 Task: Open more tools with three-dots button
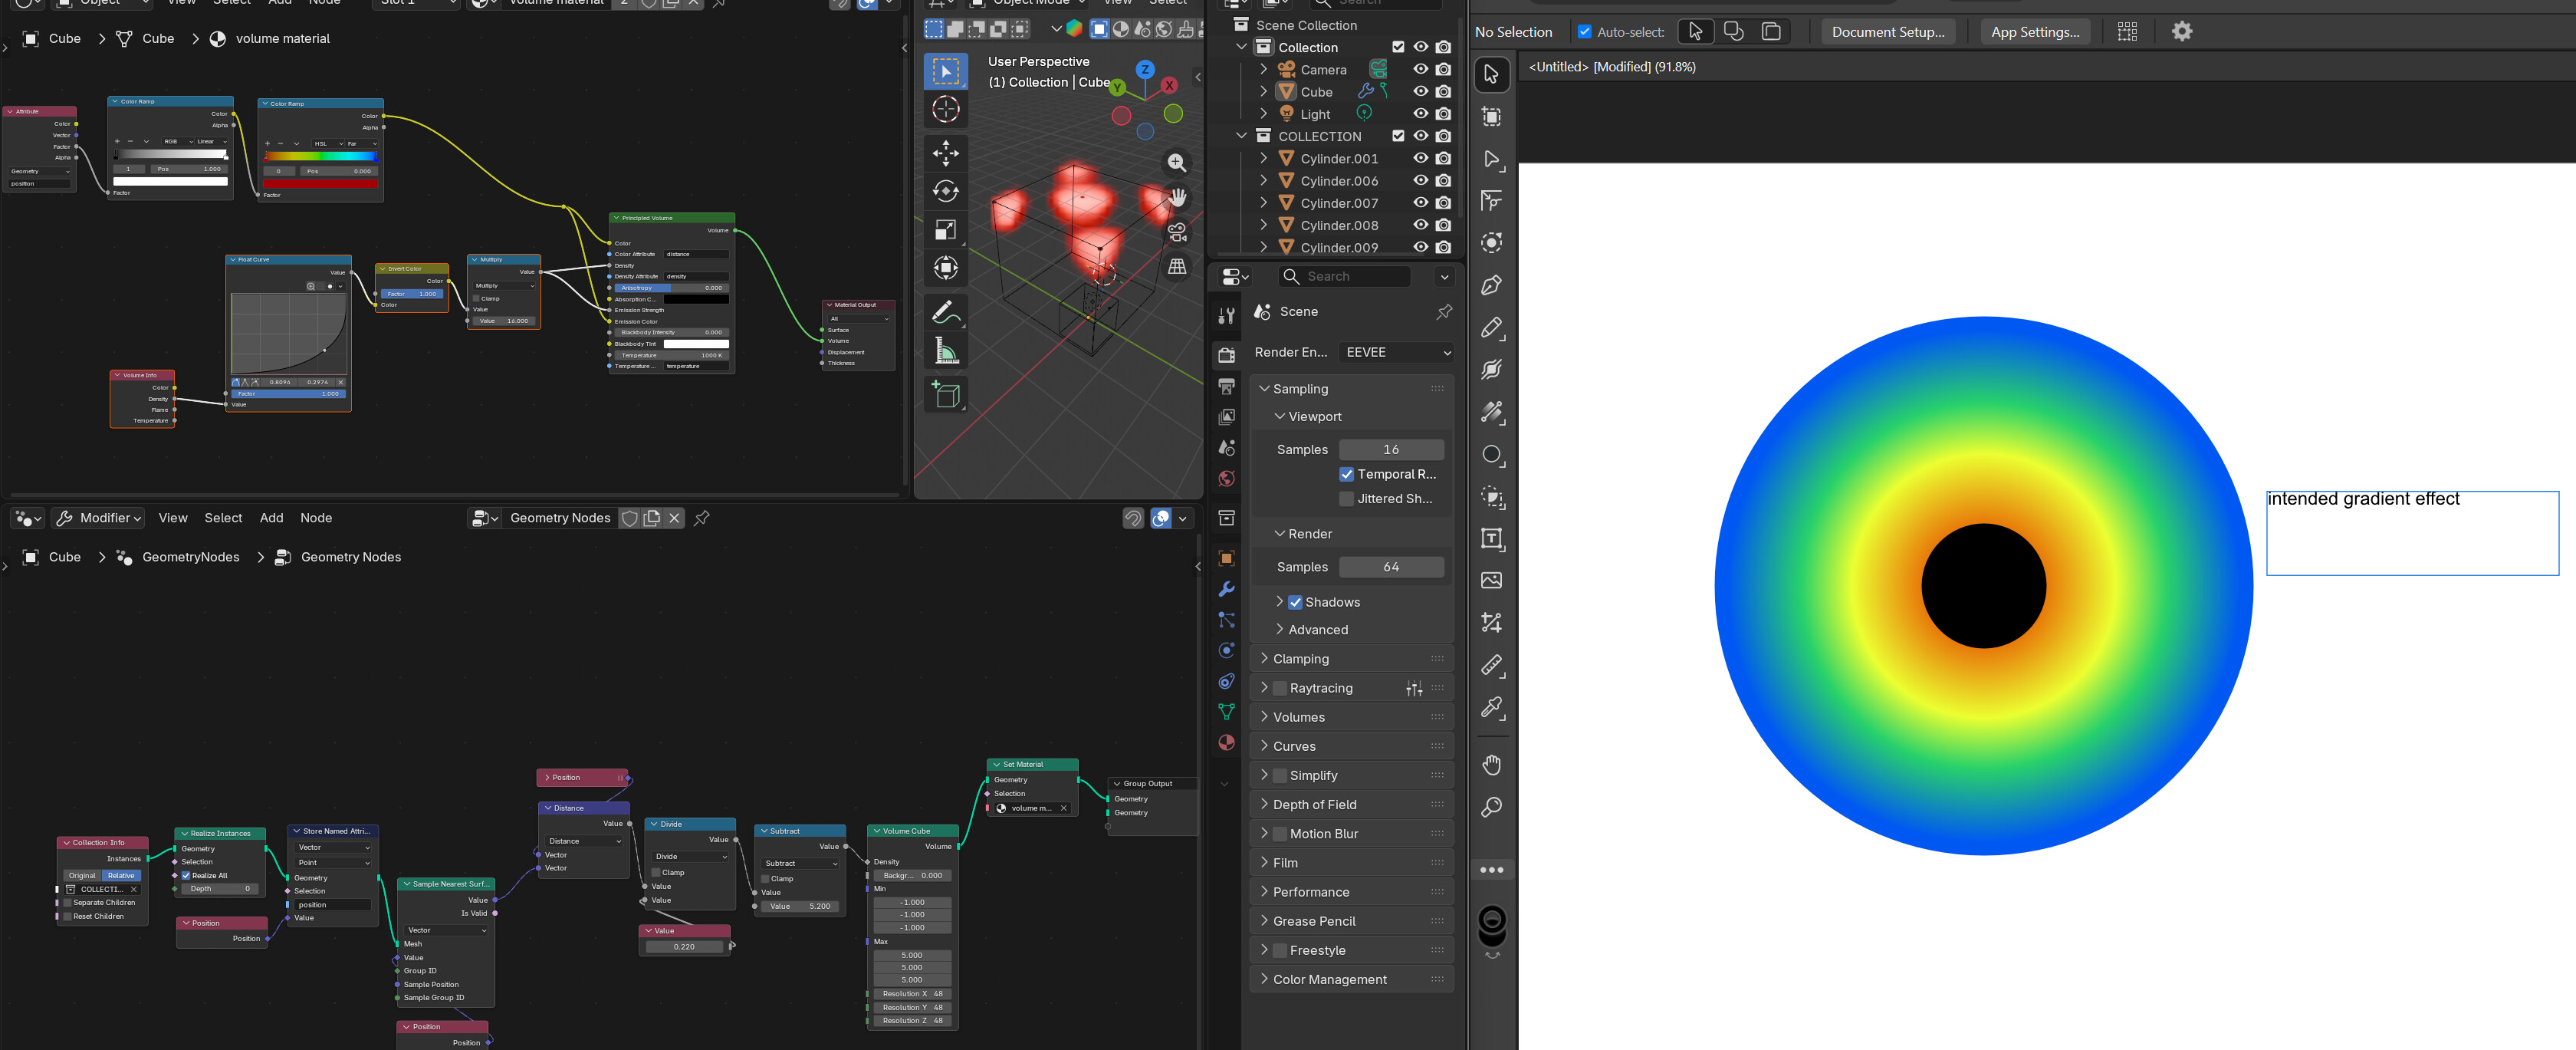[x=1491, y=870]
